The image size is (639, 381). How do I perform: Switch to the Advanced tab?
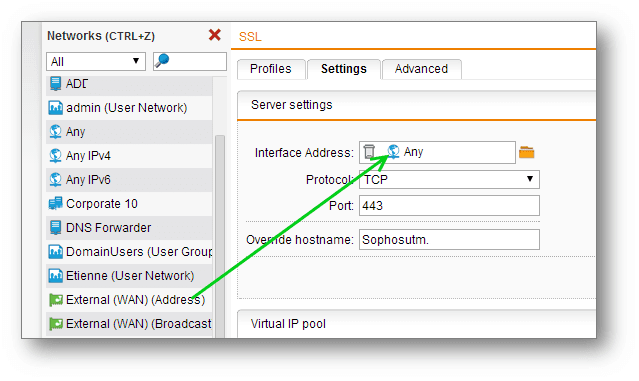[x=421, y=69]
